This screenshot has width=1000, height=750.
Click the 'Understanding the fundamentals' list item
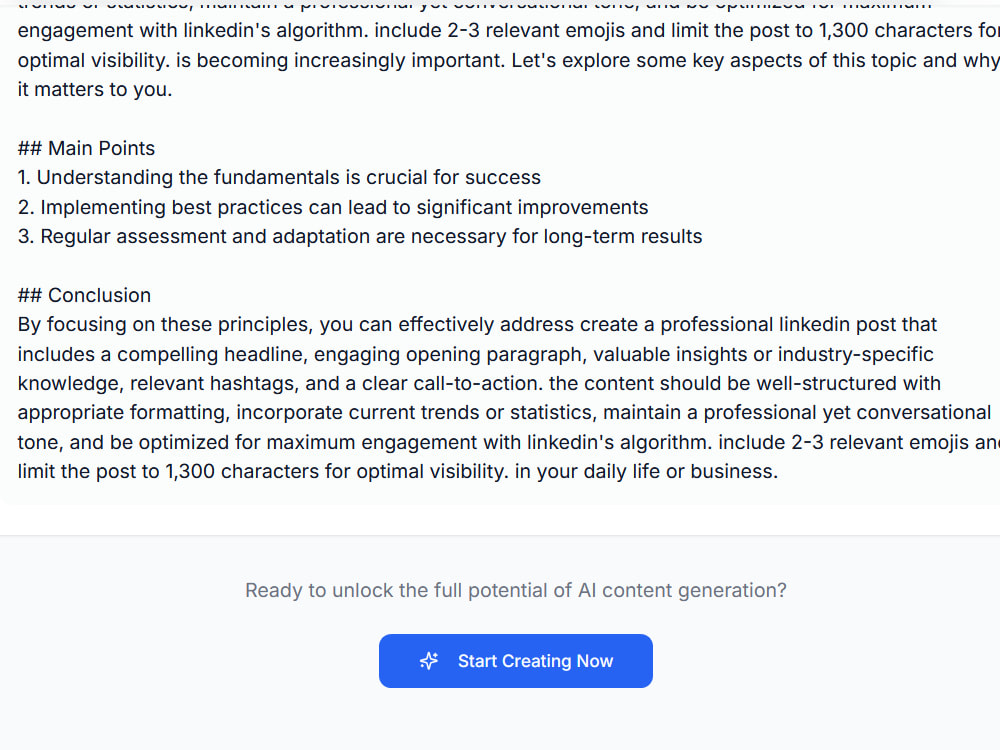point(279,177)
